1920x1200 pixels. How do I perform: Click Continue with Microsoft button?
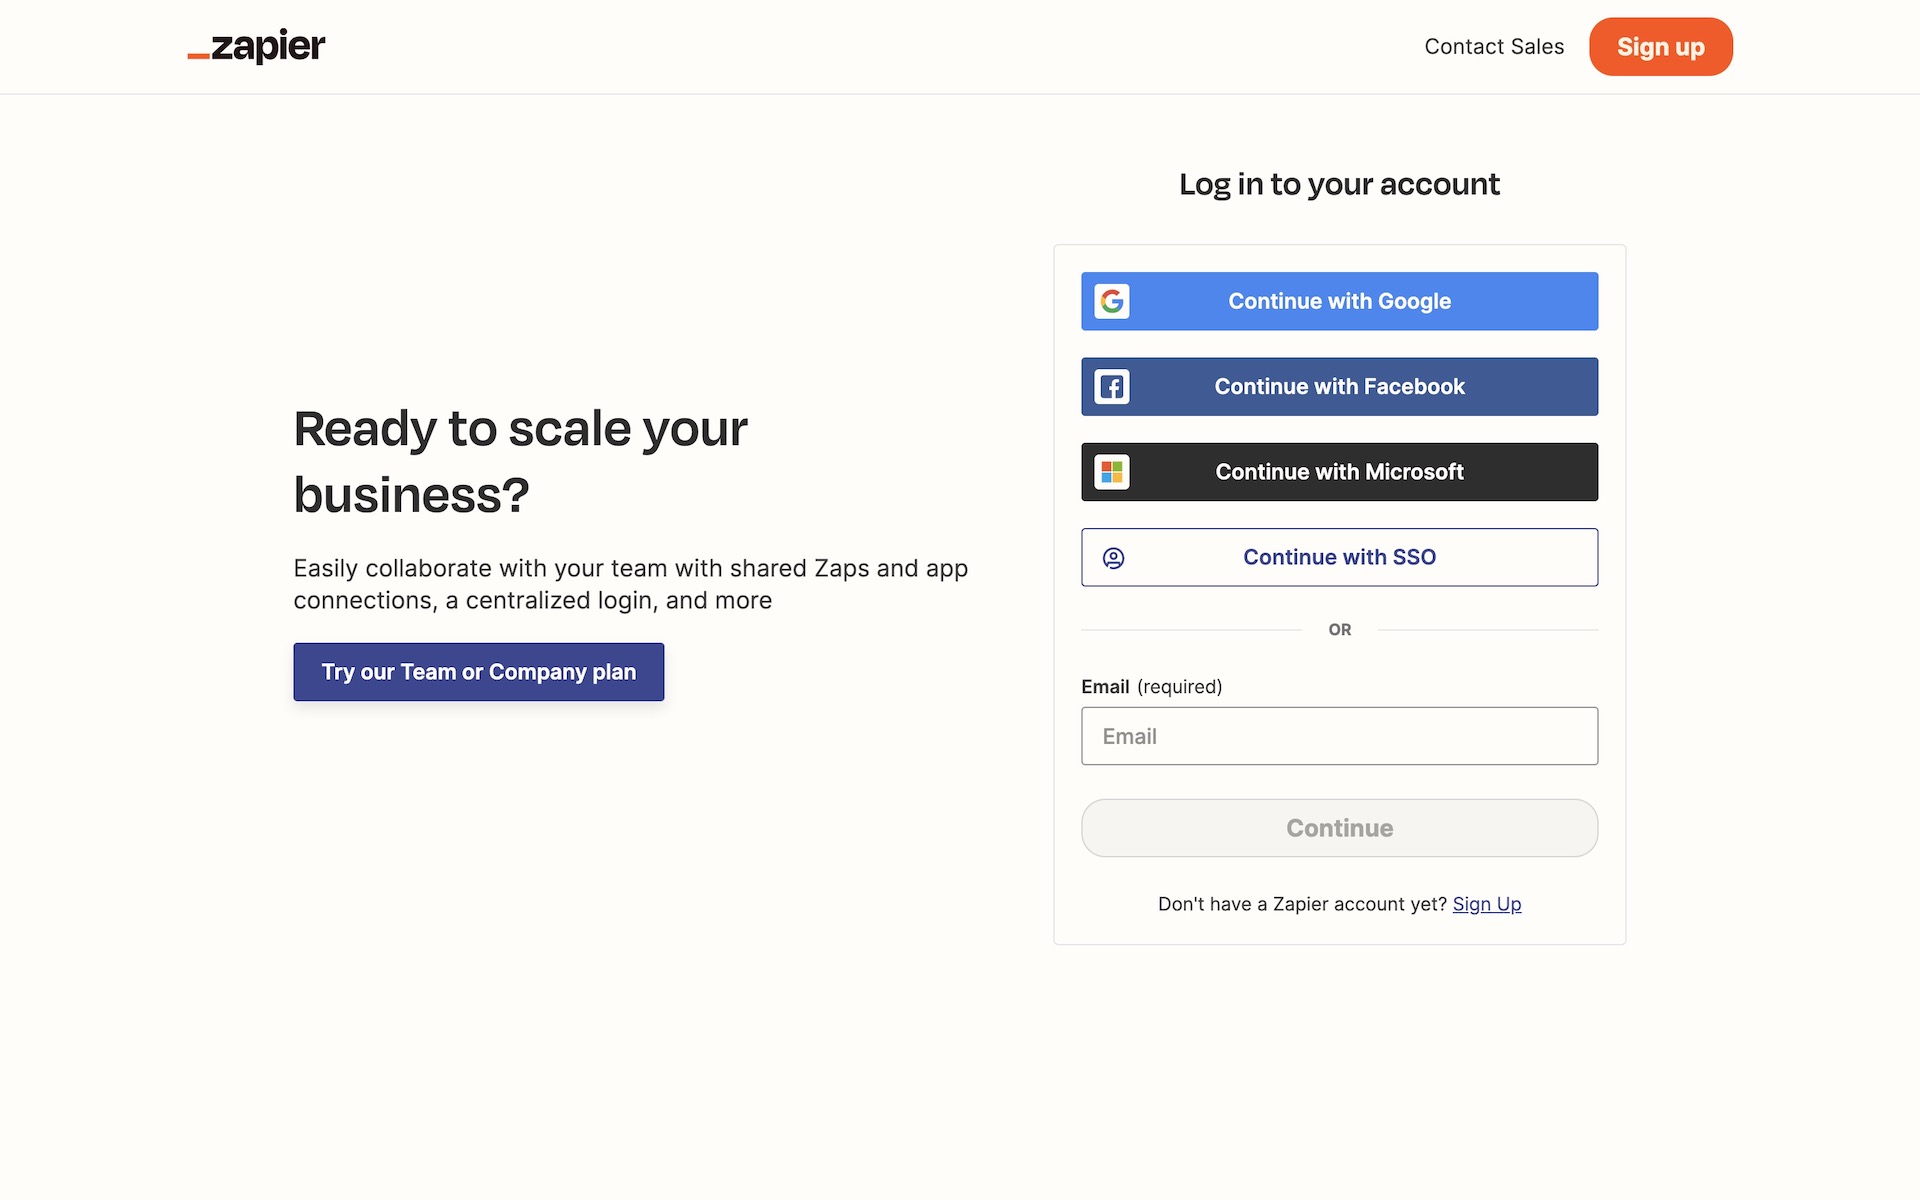click(x=1339, y=471)
